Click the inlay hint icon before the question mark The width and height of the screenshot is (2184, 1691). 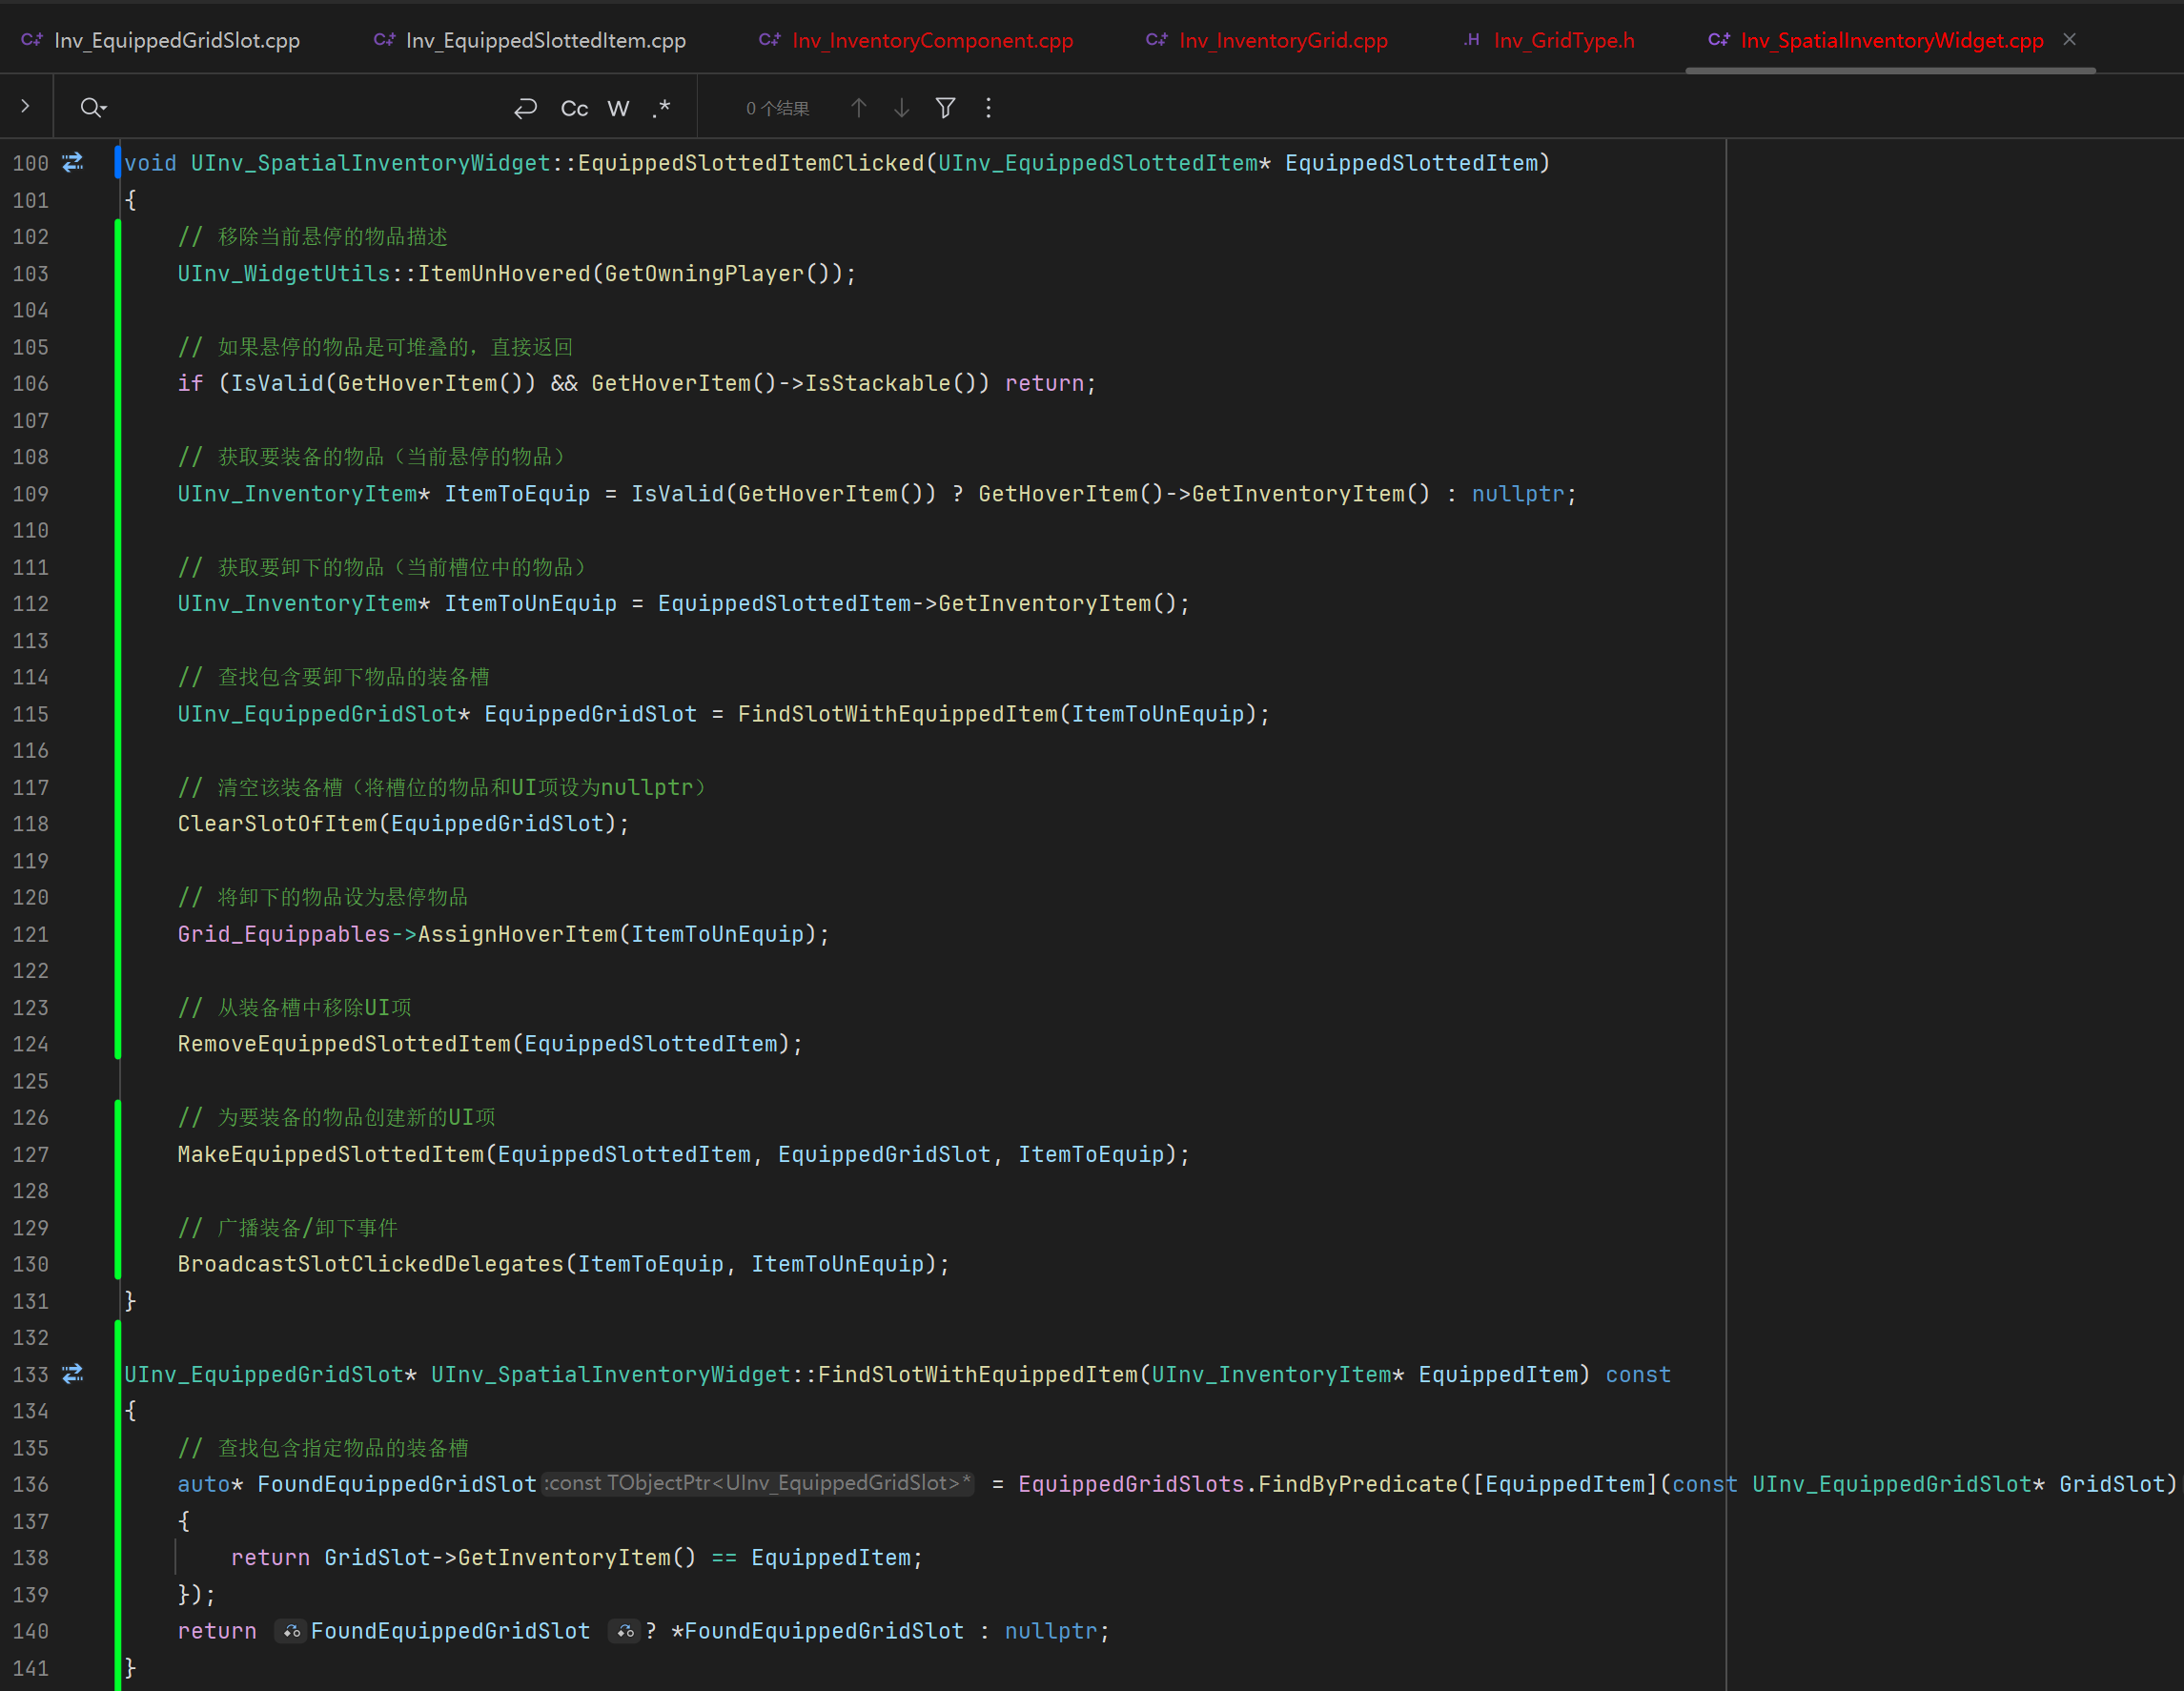(625, 1631)
